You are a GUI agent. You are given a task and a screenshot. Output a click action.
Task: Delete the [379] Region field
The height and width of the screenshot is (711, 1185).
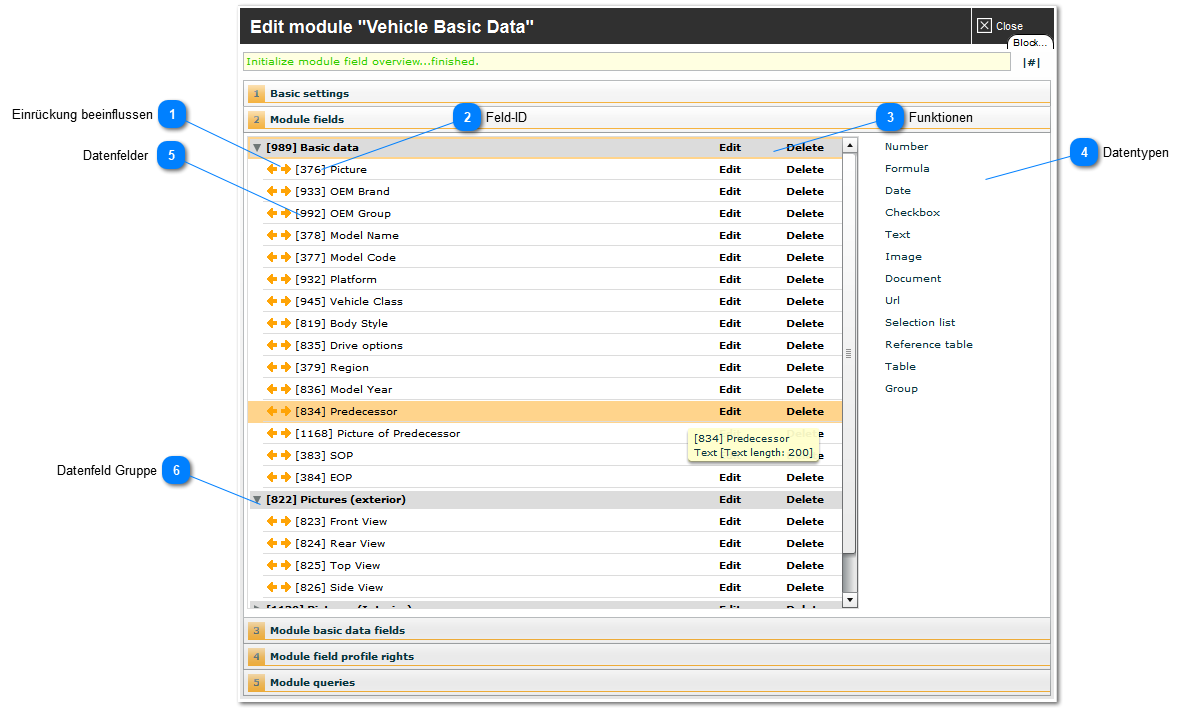[805, 367]
